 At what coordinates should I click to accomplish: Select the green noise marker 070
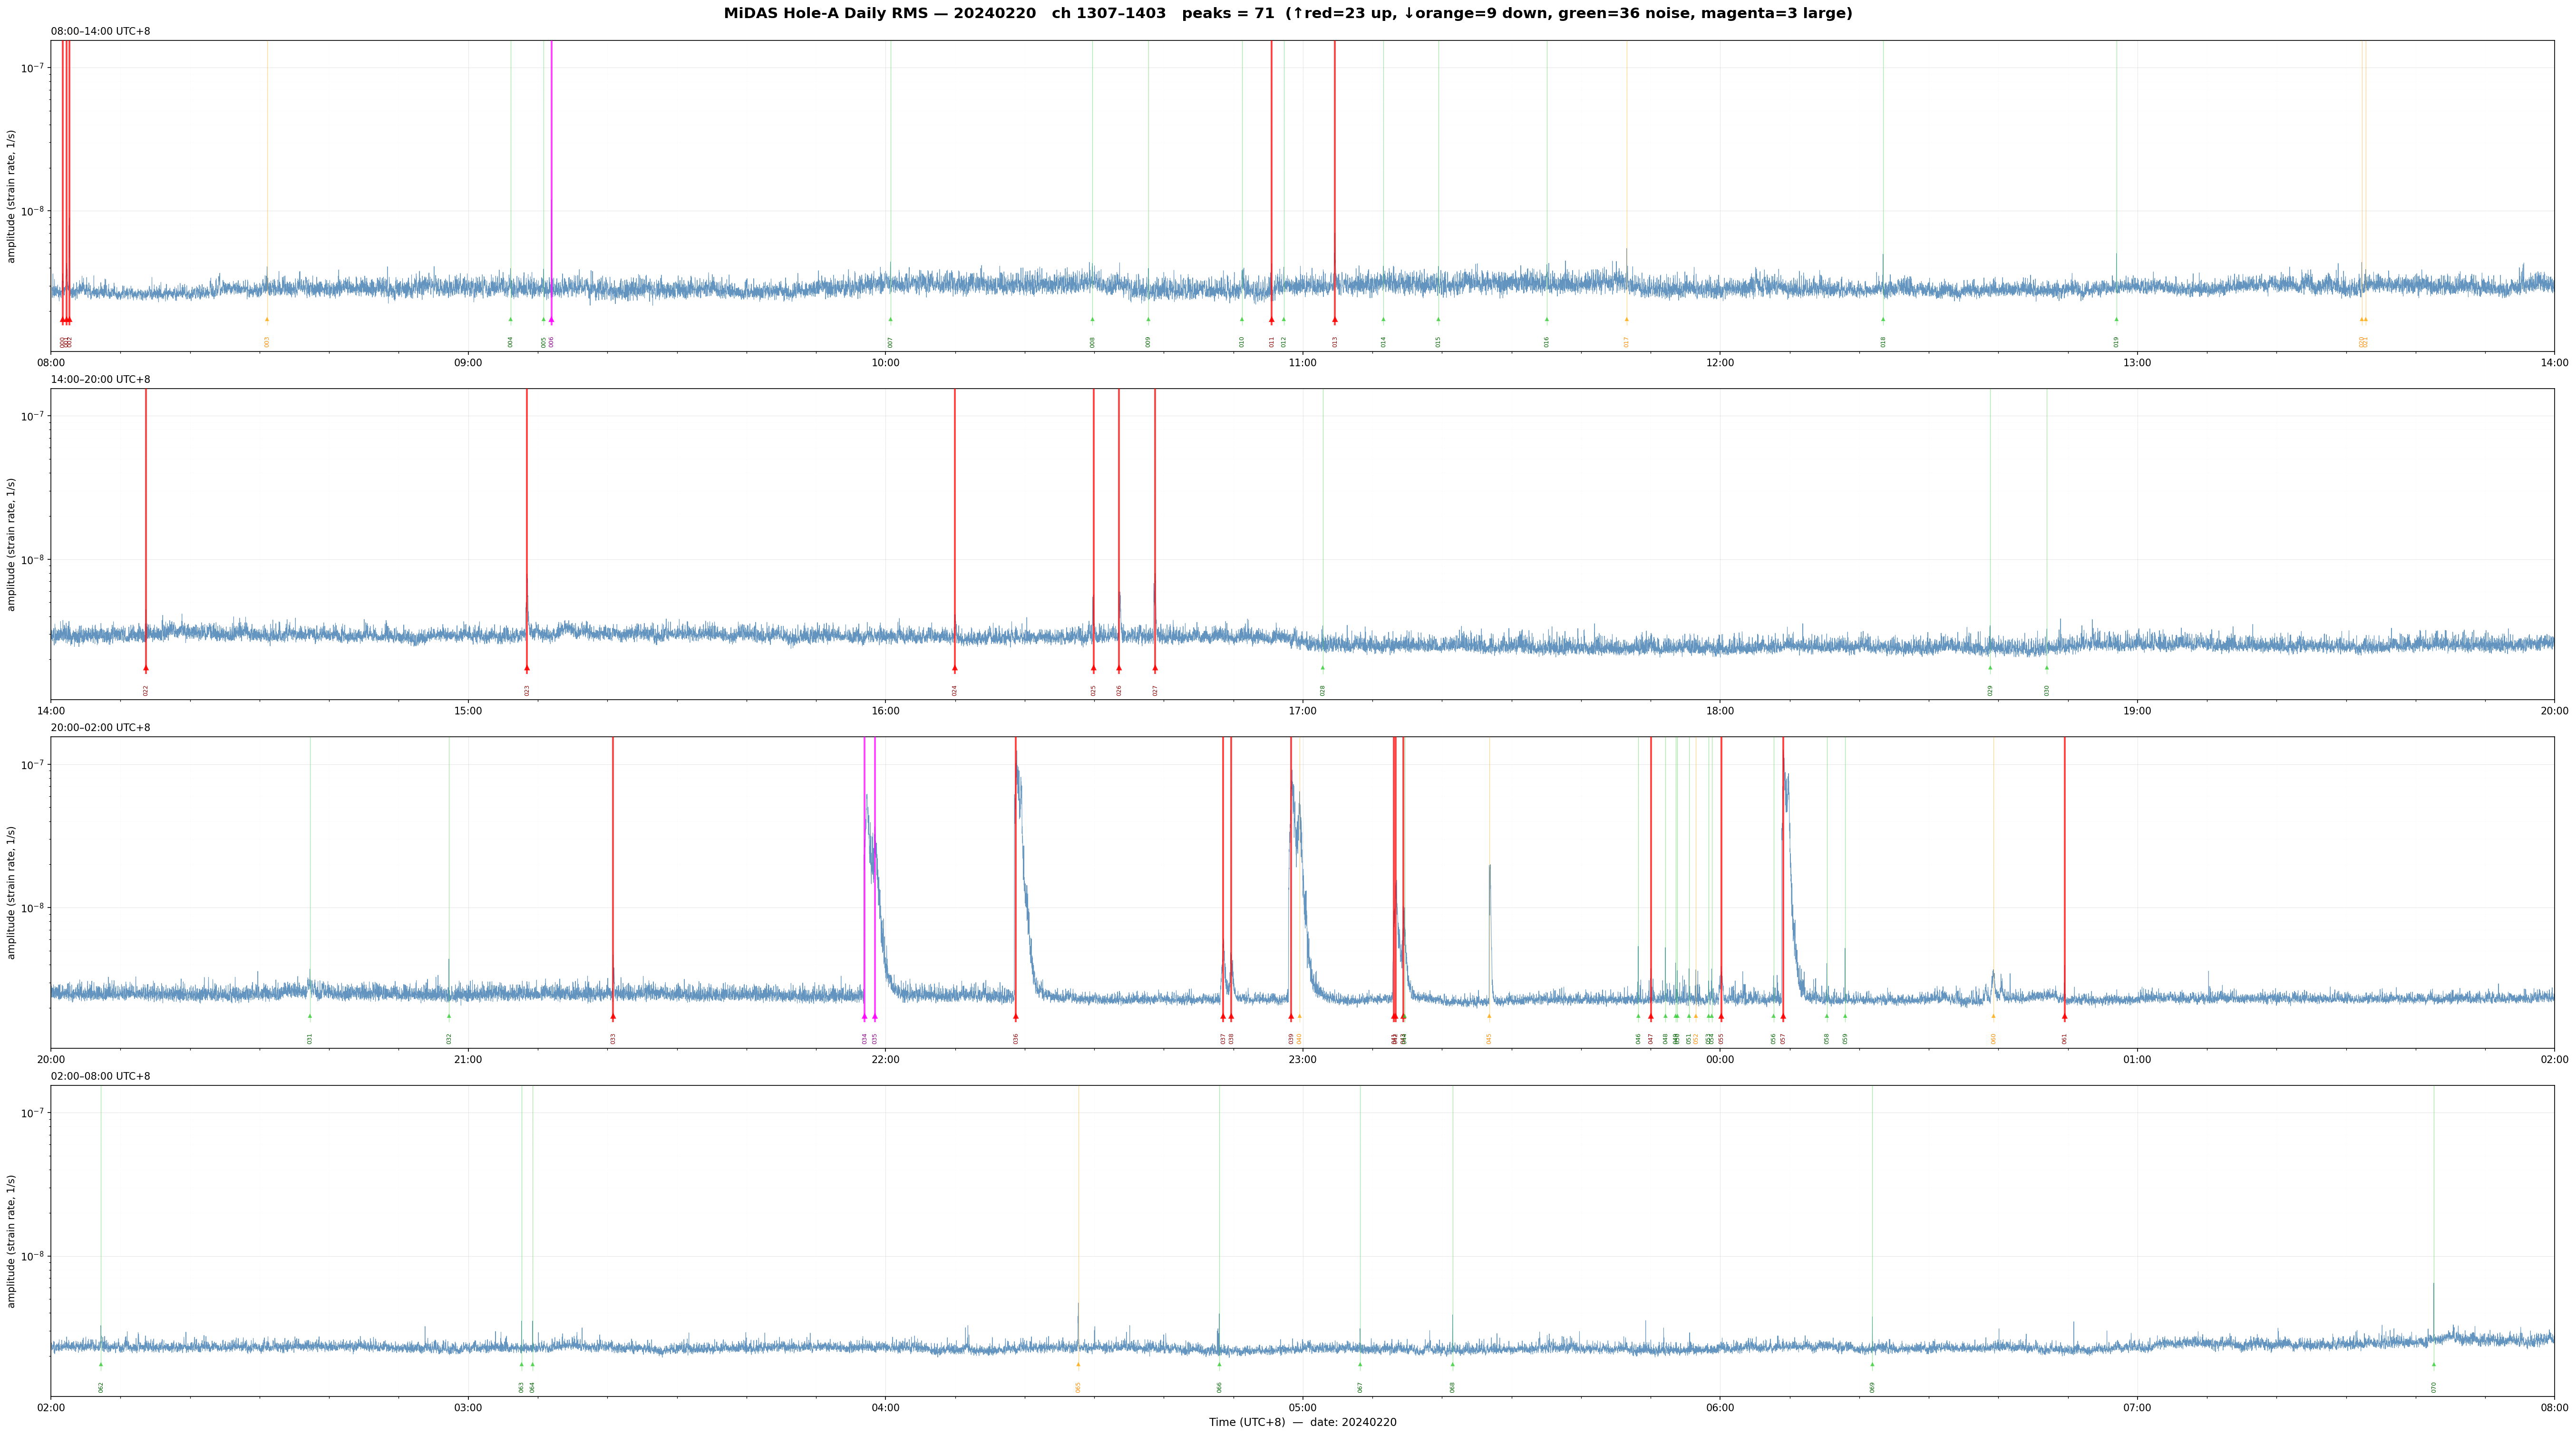pos(2434,1365)
